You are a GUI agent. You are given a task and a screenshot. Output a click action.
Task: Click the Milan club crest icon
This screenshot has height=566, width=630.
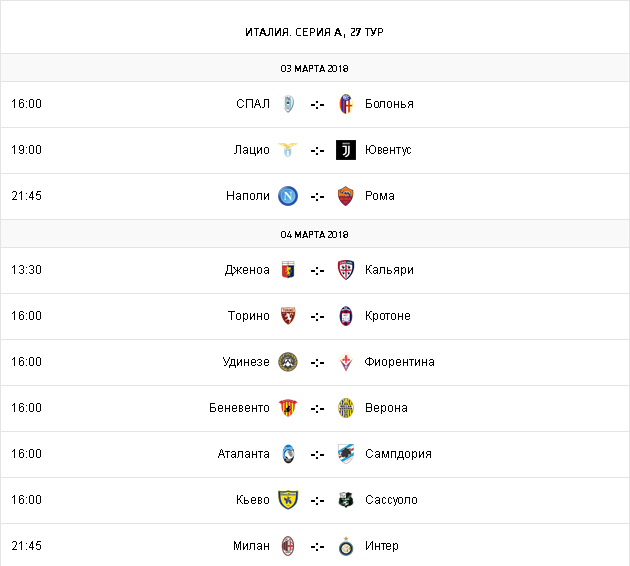click(x=288, y=546)
